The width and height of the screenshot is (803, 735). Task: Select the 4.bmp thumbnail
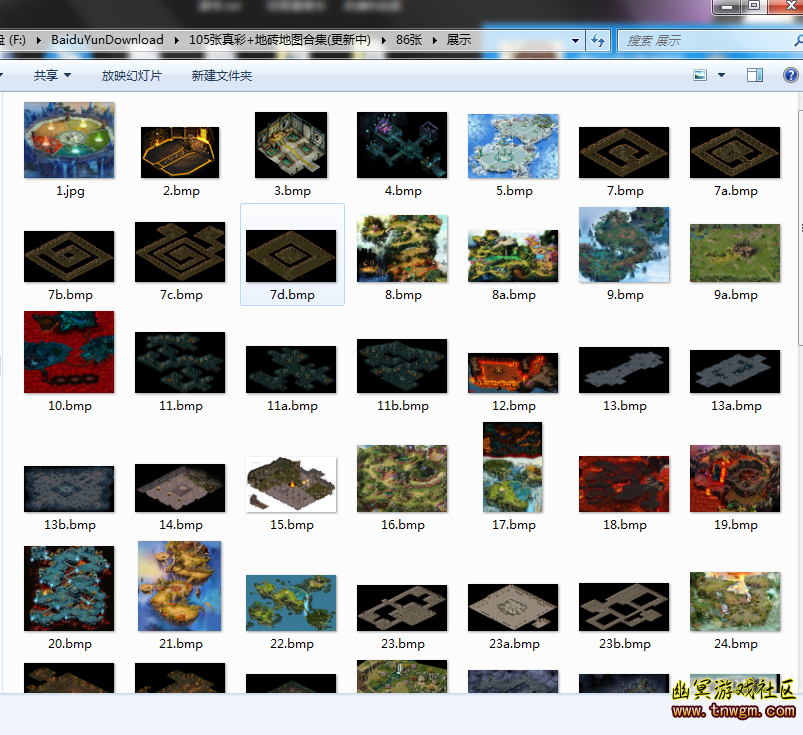tap(402, 145)
